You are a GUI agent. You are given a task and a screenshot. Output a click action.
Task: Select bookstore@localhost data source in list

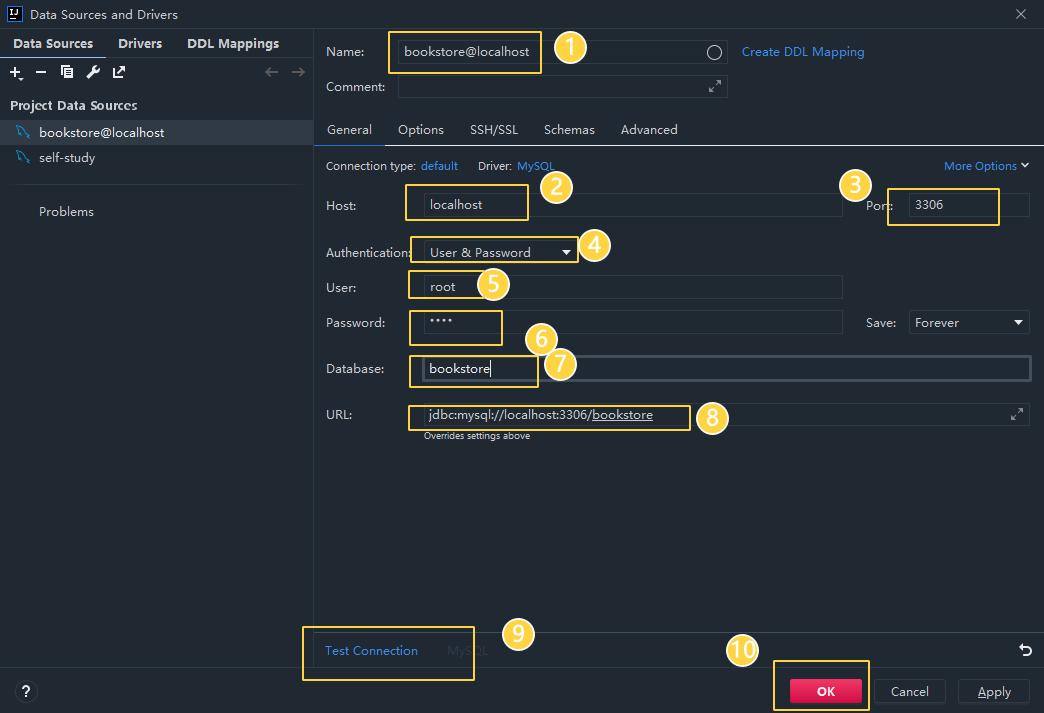pyautogui.click(x=156, y=132)
